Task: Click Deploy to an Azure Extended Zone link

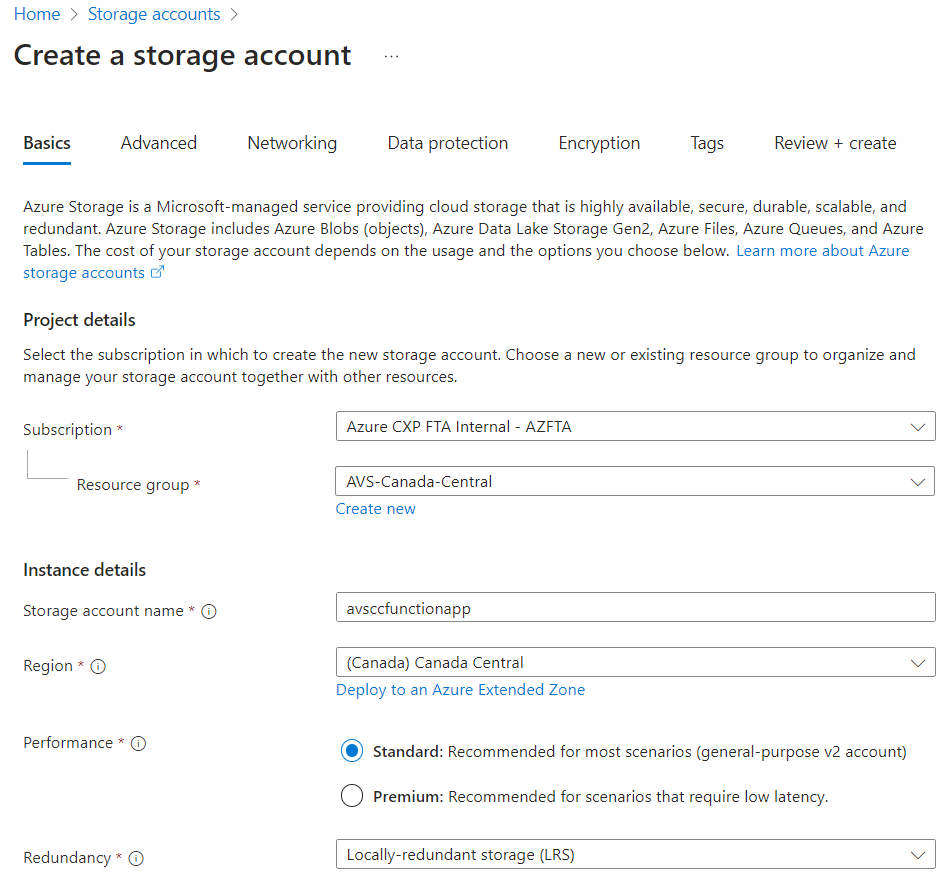Action: (460, 690)
